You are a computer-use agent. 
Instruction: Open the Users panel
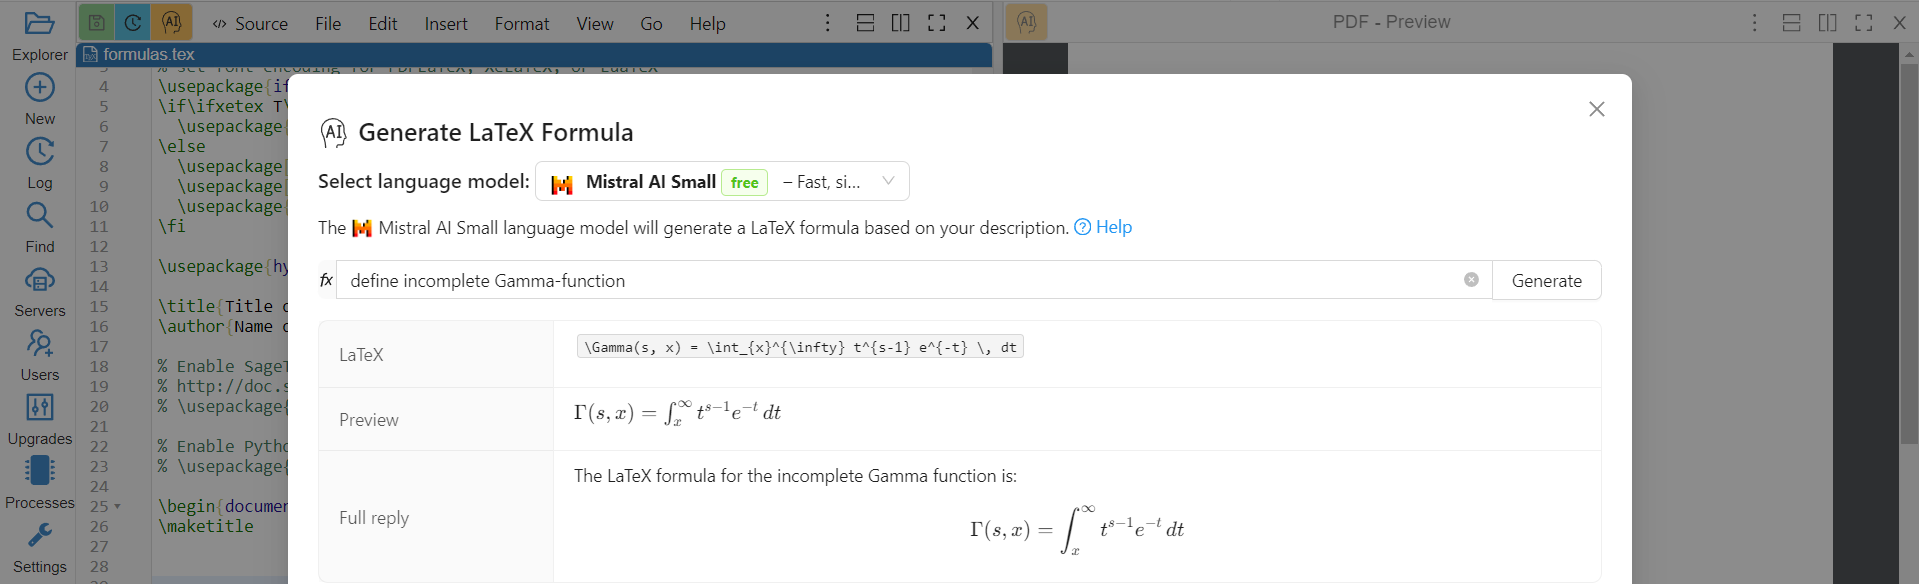(x=39, y=355)
